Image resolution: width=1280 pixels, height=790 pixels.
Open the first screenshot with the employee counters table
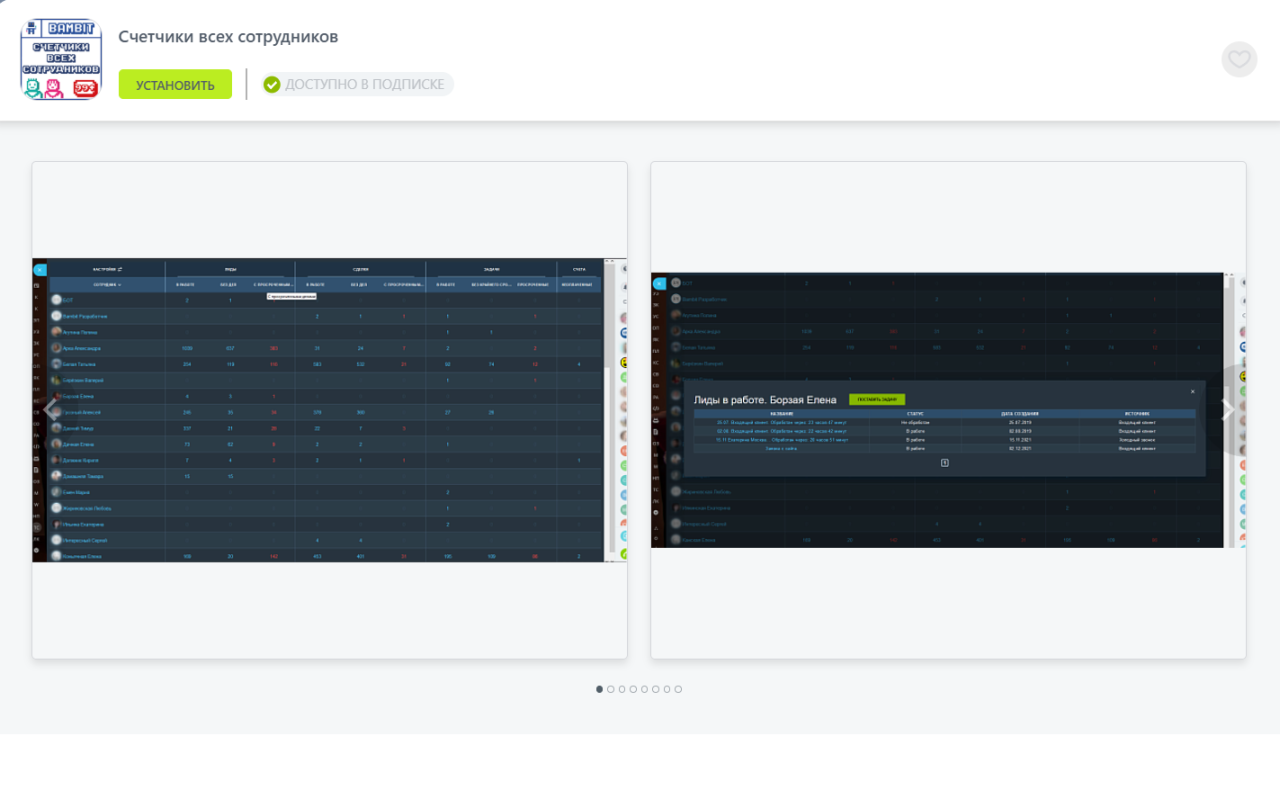330,410
